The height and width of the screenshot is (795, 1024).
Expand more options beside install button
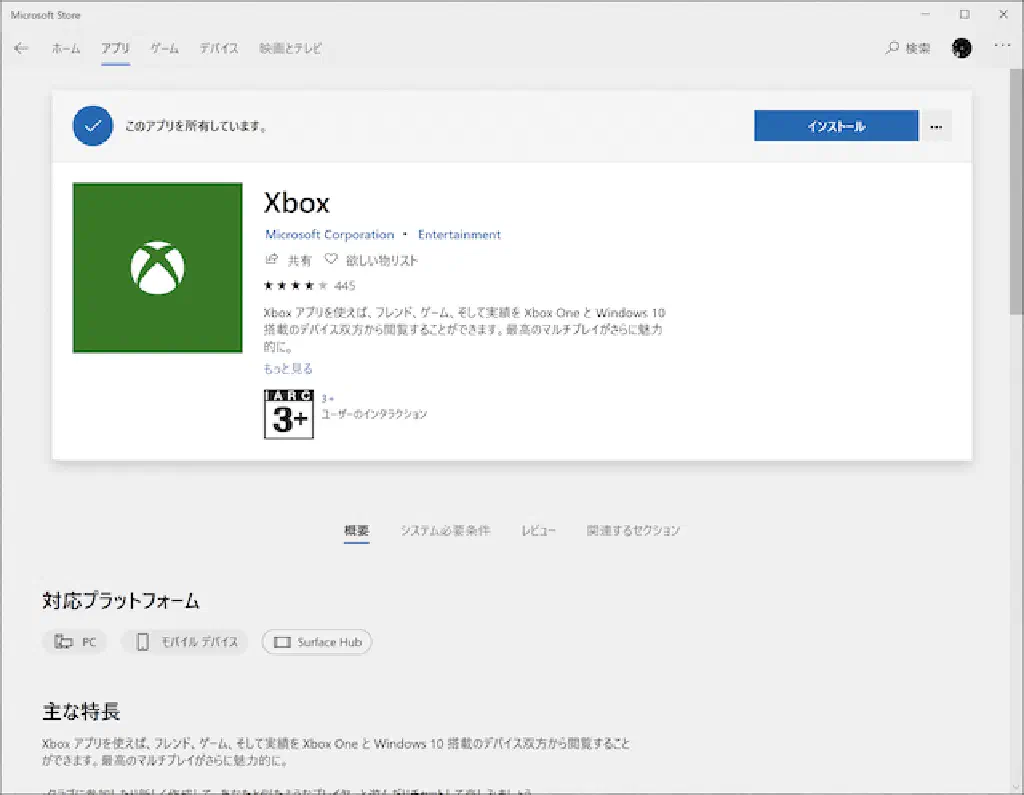click(936, 126)
